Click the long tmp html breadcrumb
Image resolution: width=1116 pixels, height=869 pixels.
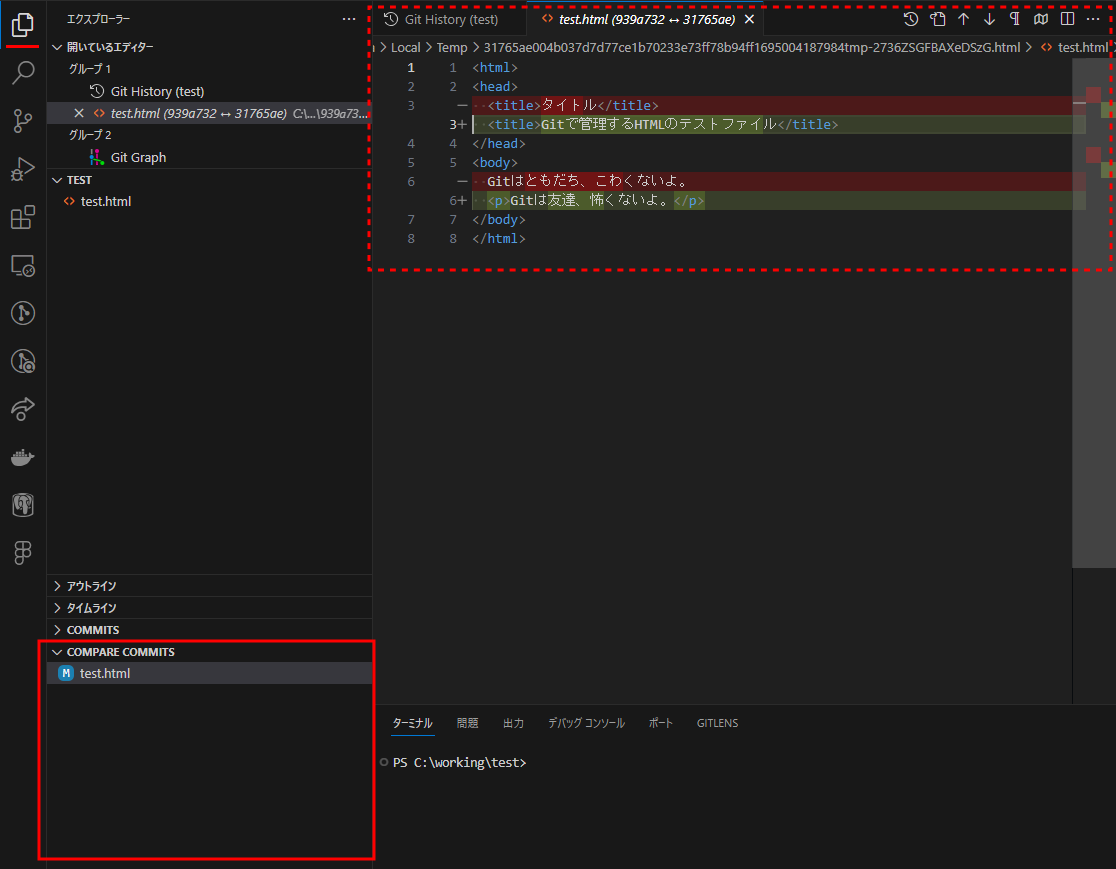click(x=752, y=48)
